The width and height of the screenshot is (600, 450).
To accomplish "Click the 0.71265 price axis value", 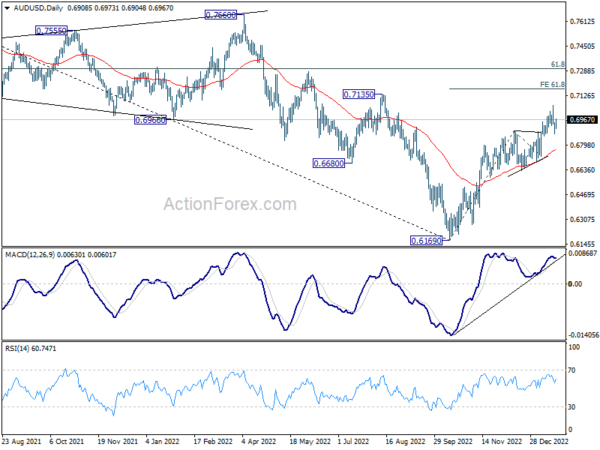I will click(x=582, y=96).
